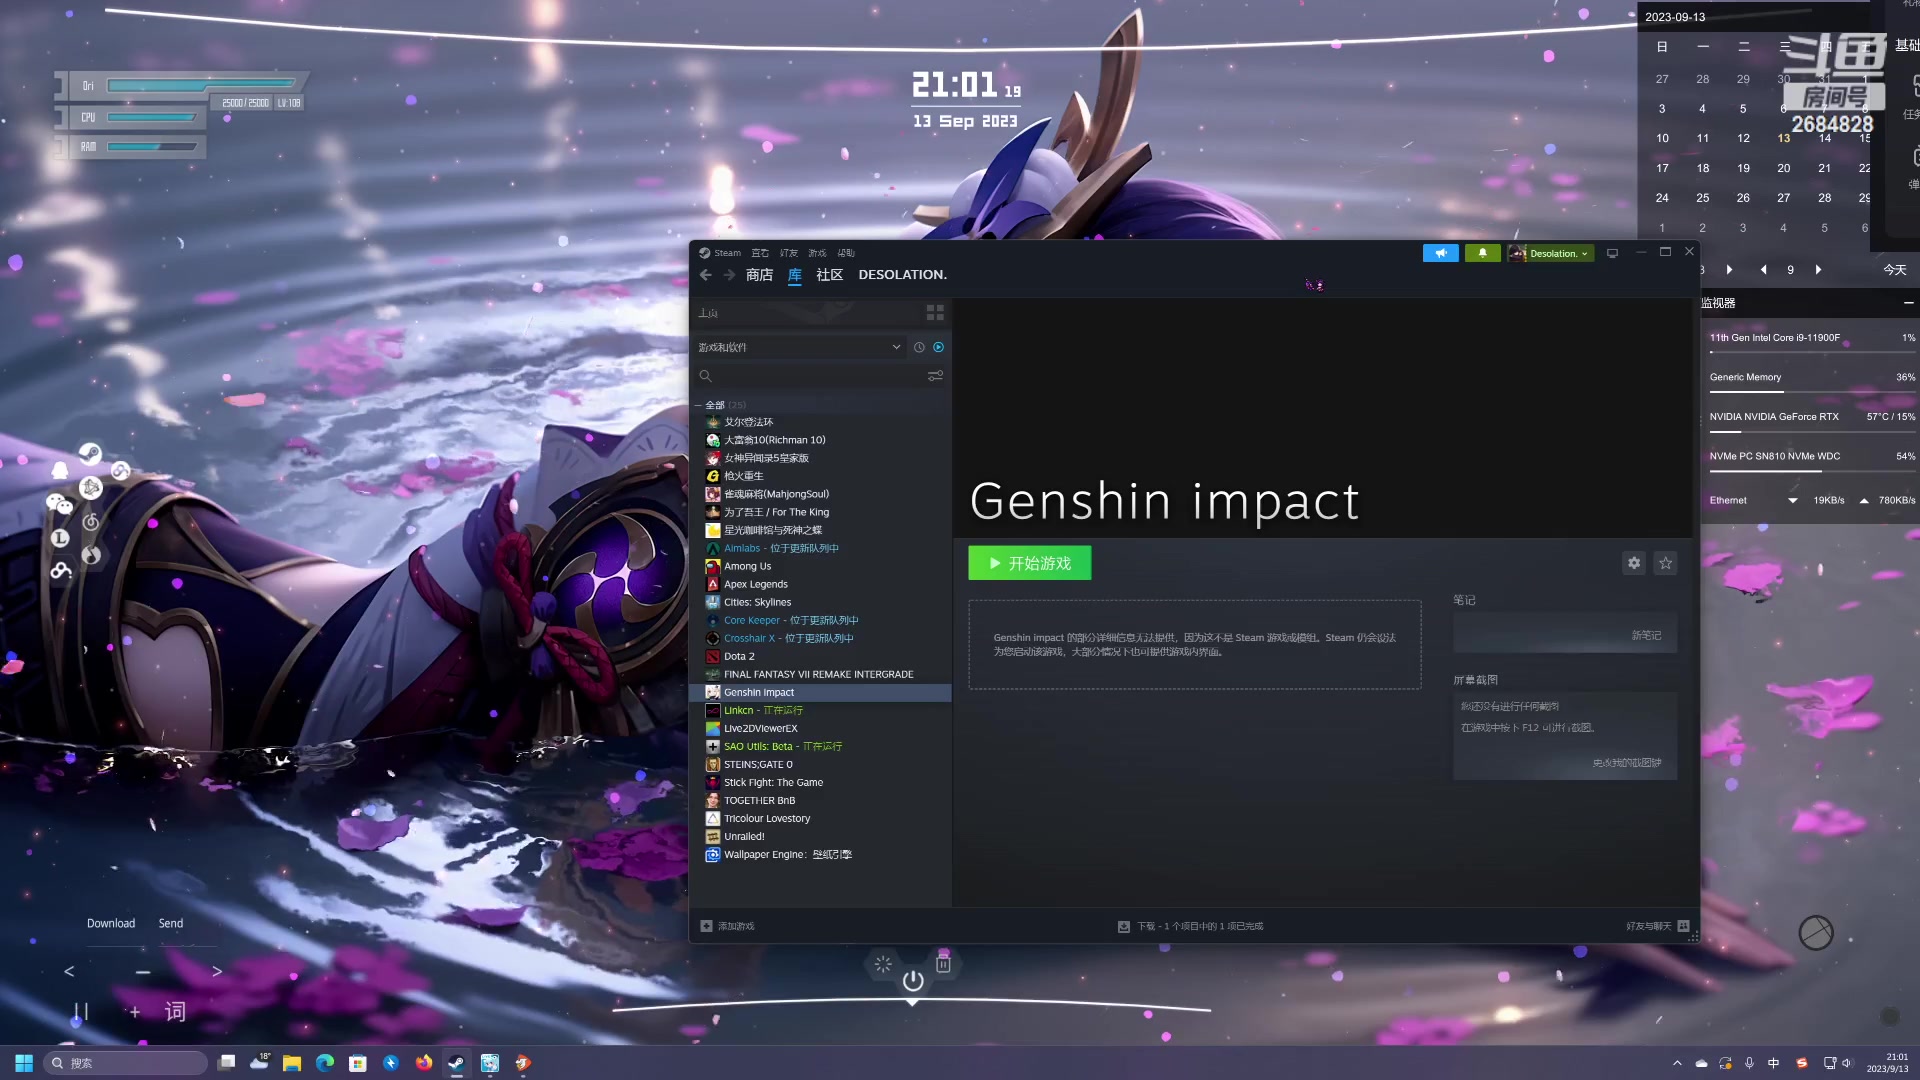Select Wallpaper Engine in library list
This screenshot has height=1080, width=1920.
pyautogui.click(x=787, y=854)
